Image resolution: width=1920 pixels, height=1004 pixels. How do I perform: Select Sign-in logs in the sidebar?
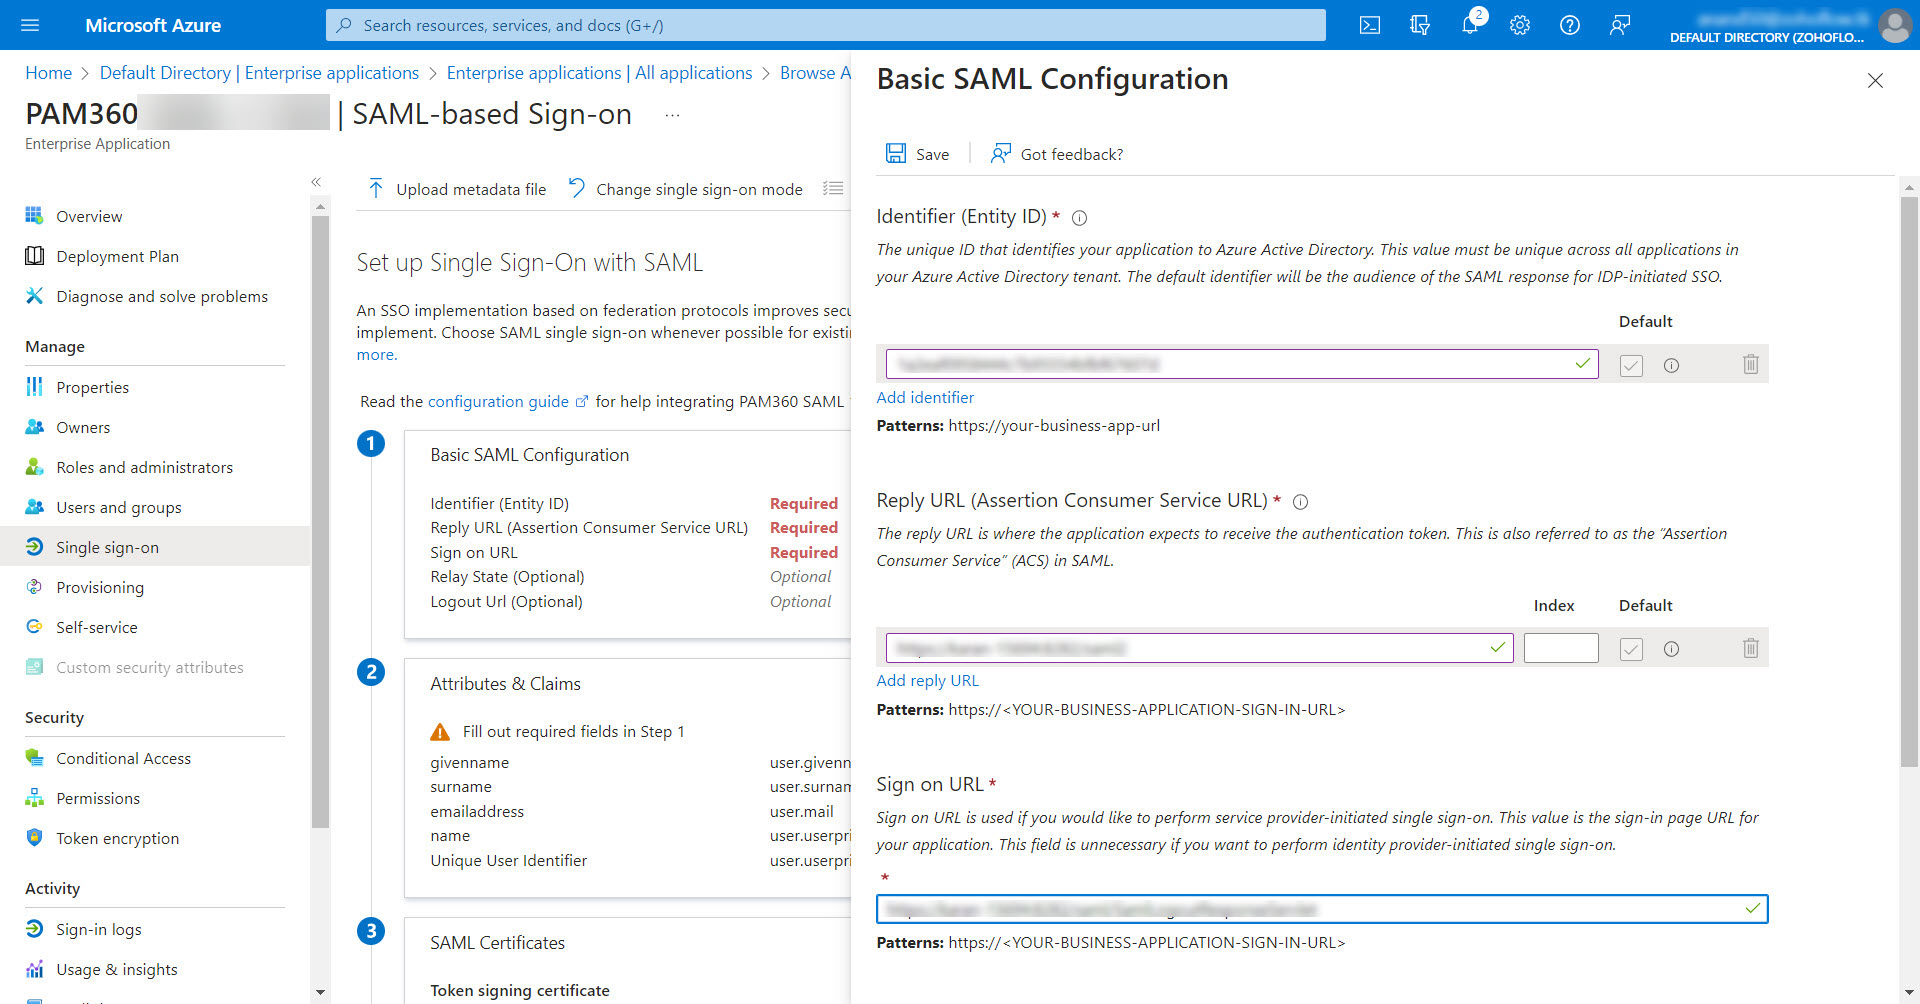tap(97, 929)
